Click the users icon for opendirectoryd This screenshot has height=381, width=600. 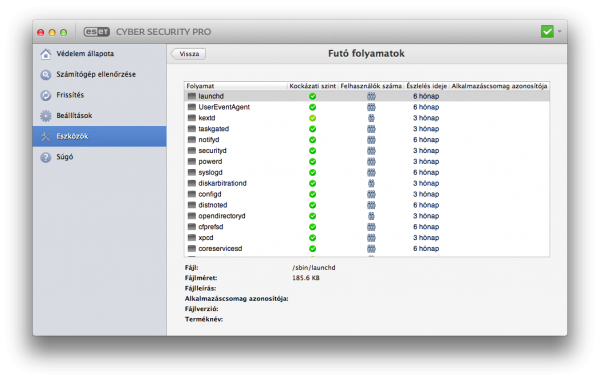[371, 216]
